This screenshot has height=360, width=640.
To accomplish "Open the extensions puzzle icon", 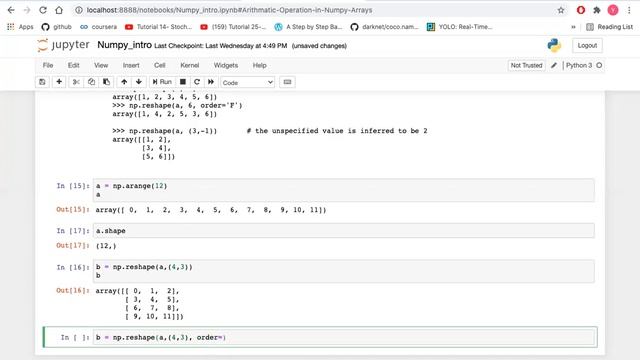I will click(596, 10).
